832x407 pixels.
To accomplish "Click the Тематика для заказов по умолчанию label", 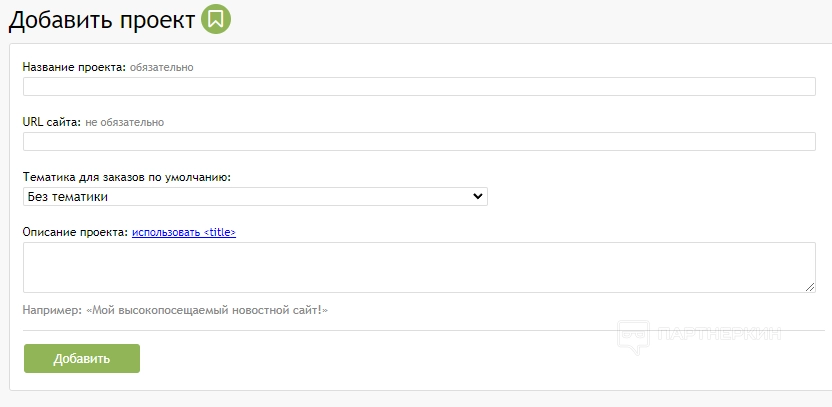I will click(x=127, y=177).
